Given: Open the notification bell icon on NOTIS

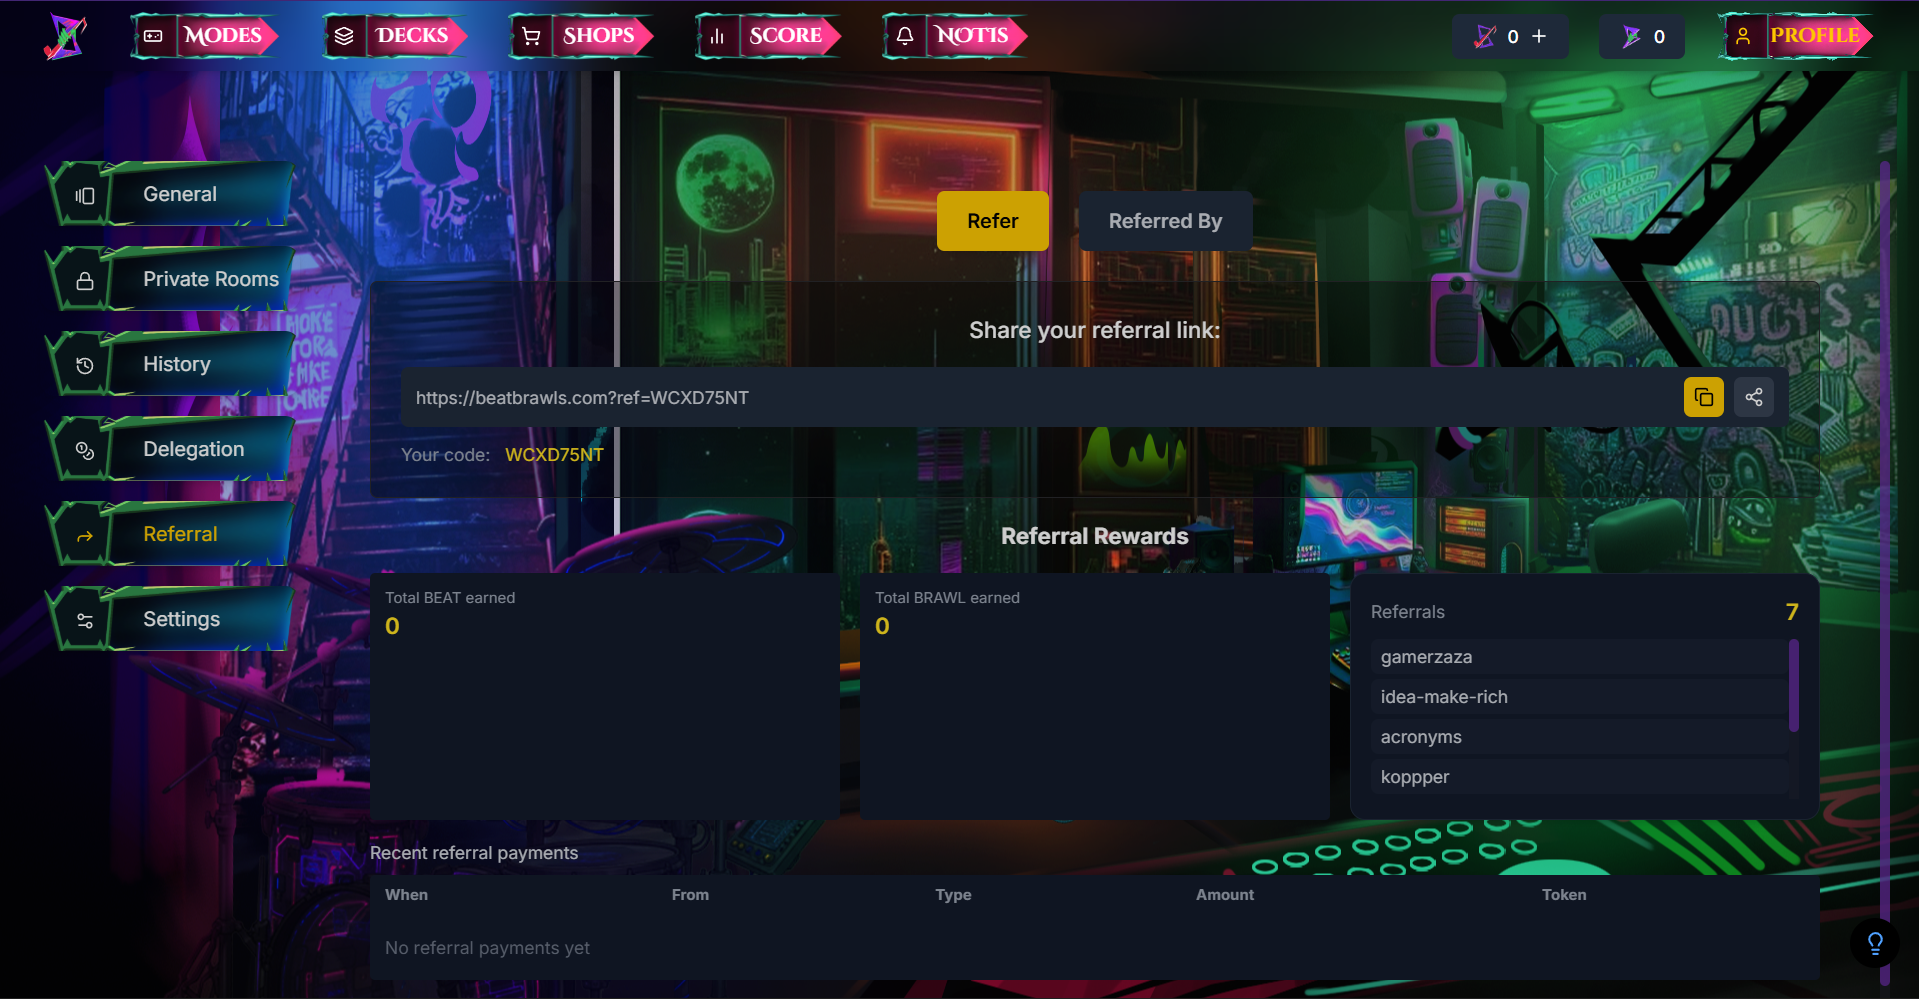Looking at the screenshot, I should click(905, 34).
